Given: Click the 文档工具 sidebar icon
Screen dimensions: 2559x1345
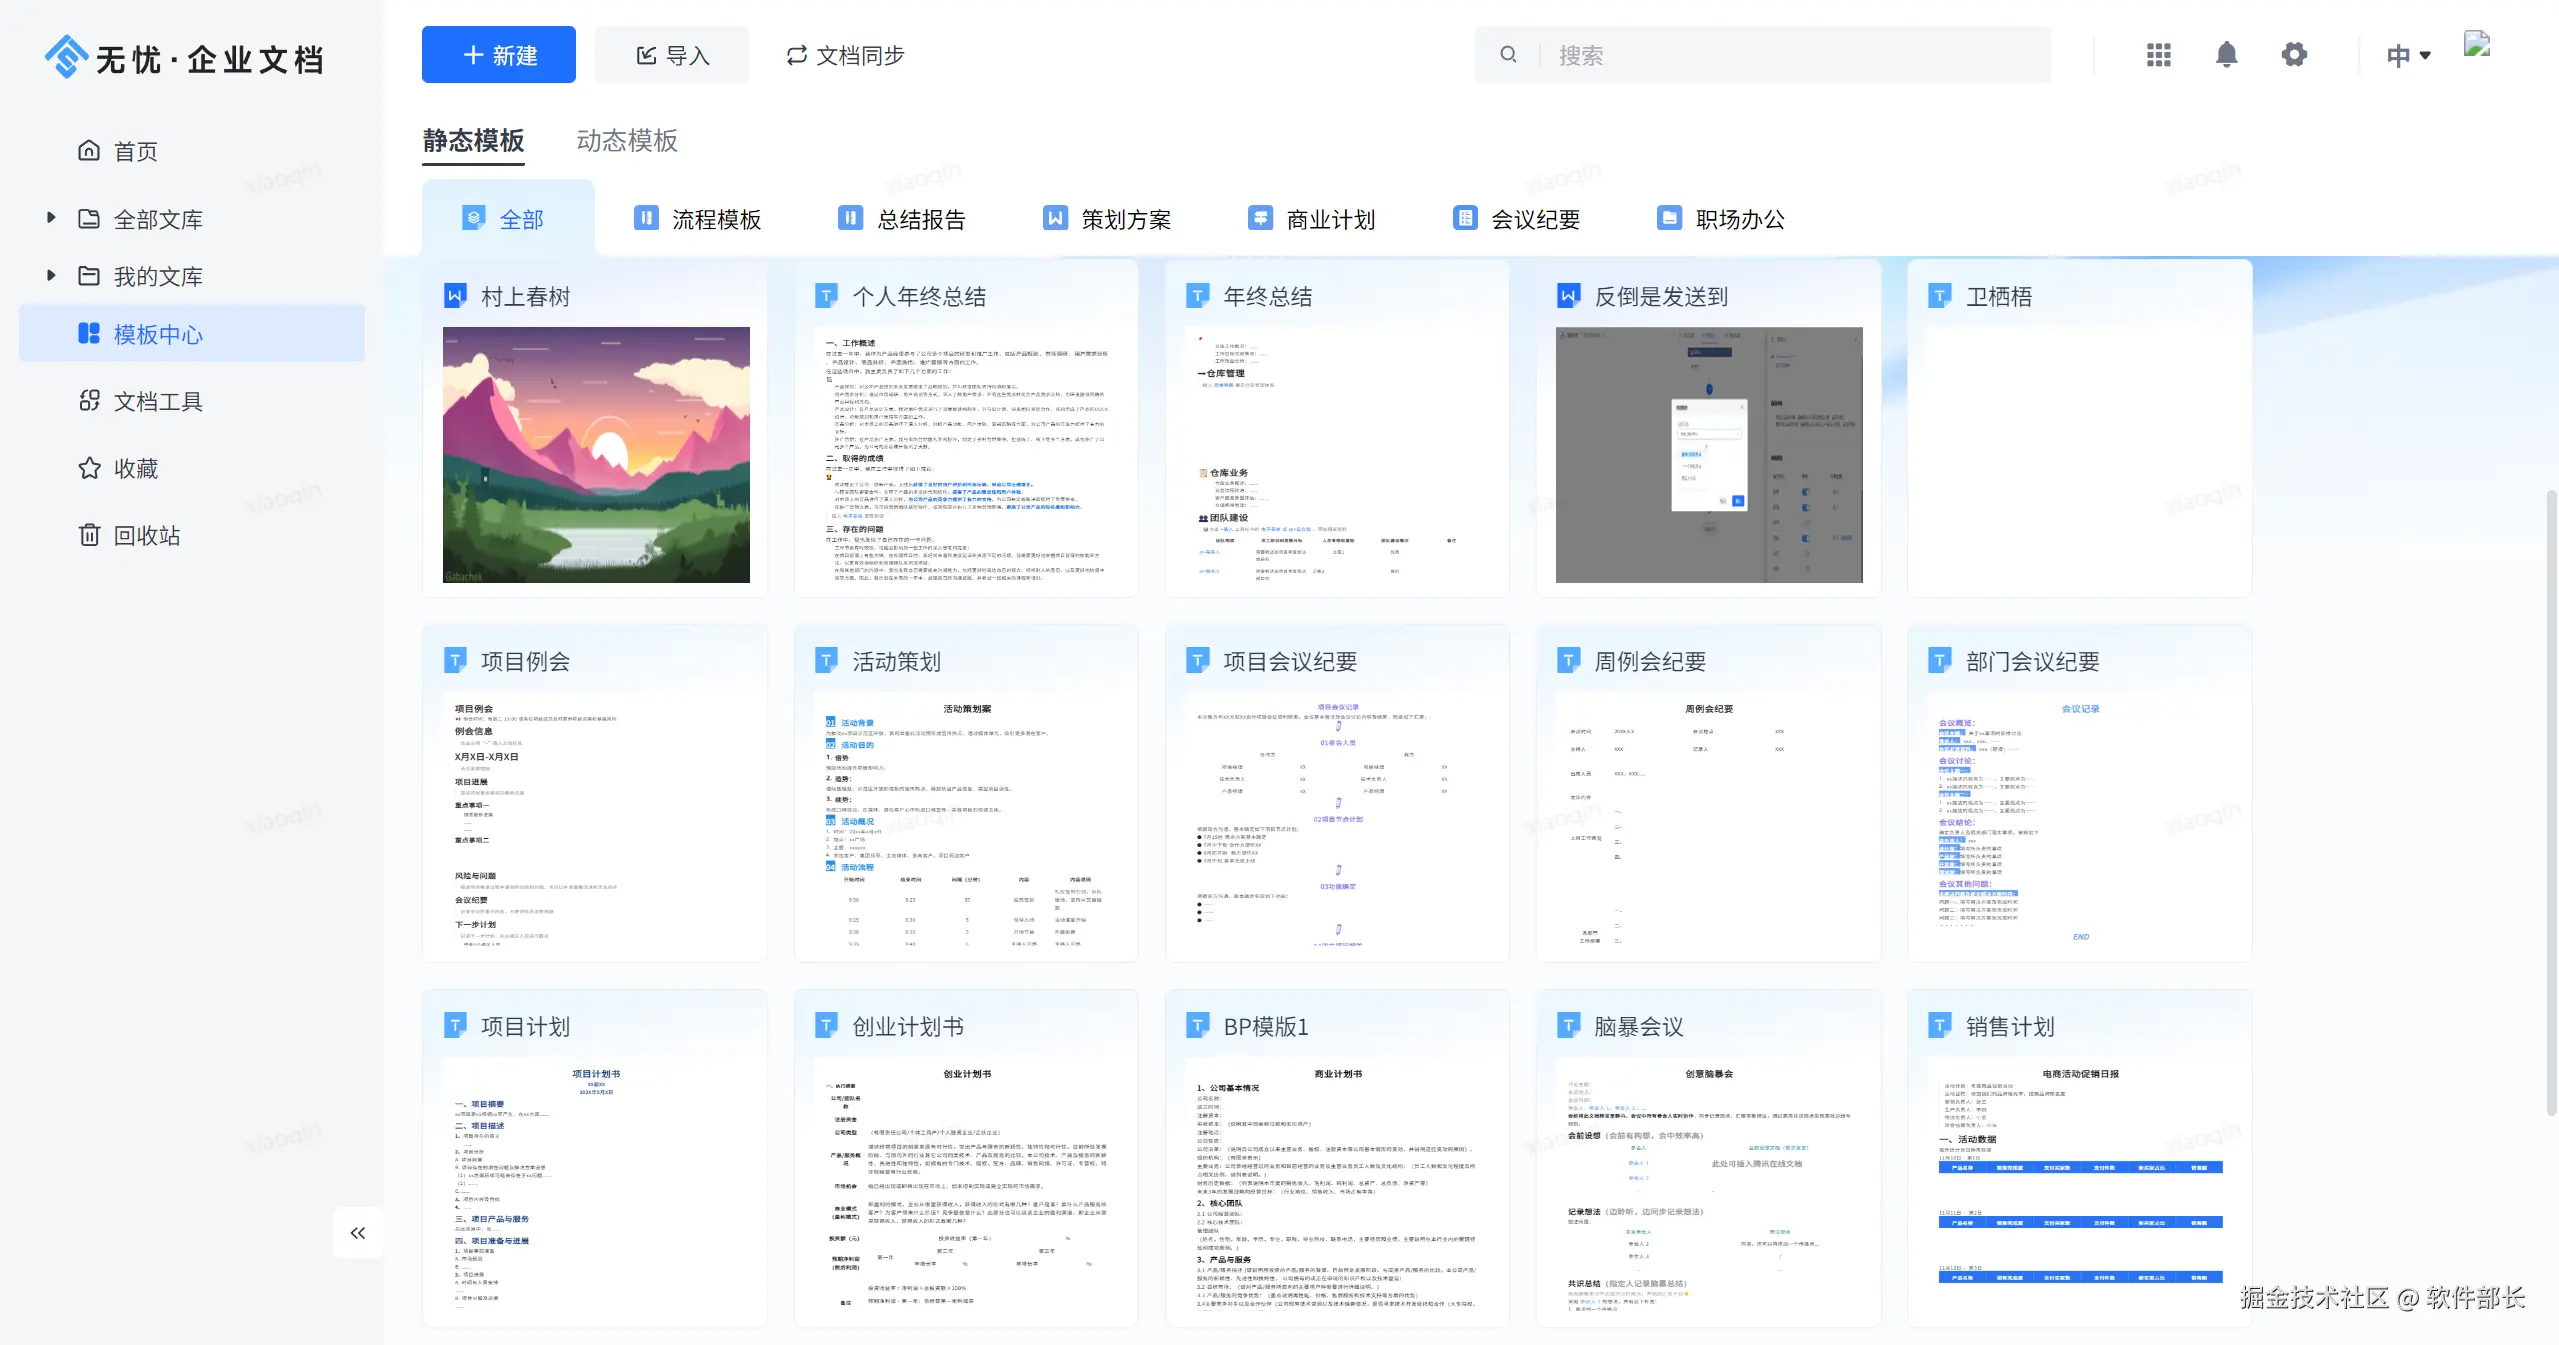Looking at the screenshot, I should (x=89, y=401).
